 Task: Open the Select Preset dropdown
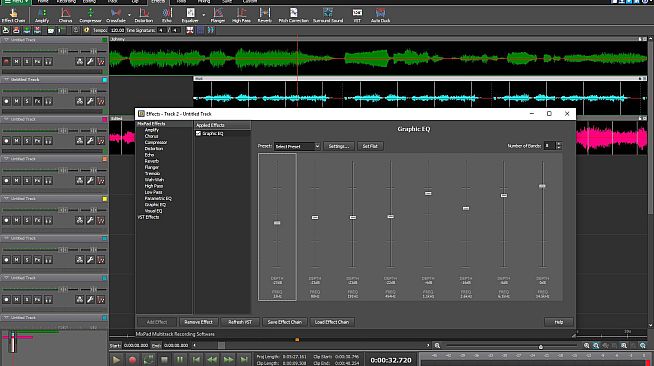point(297,146)
